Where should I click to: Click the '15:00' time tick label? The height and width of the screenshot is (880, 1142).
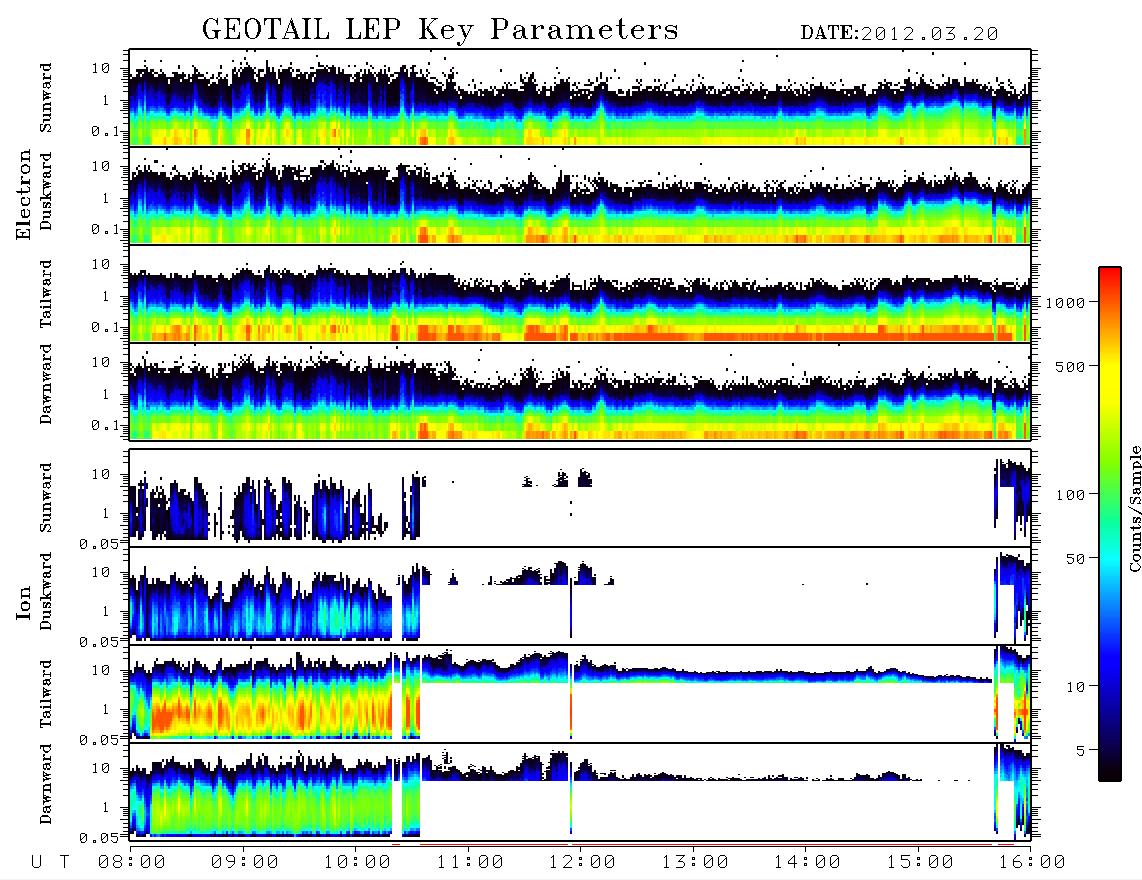(x=920, y=862)
